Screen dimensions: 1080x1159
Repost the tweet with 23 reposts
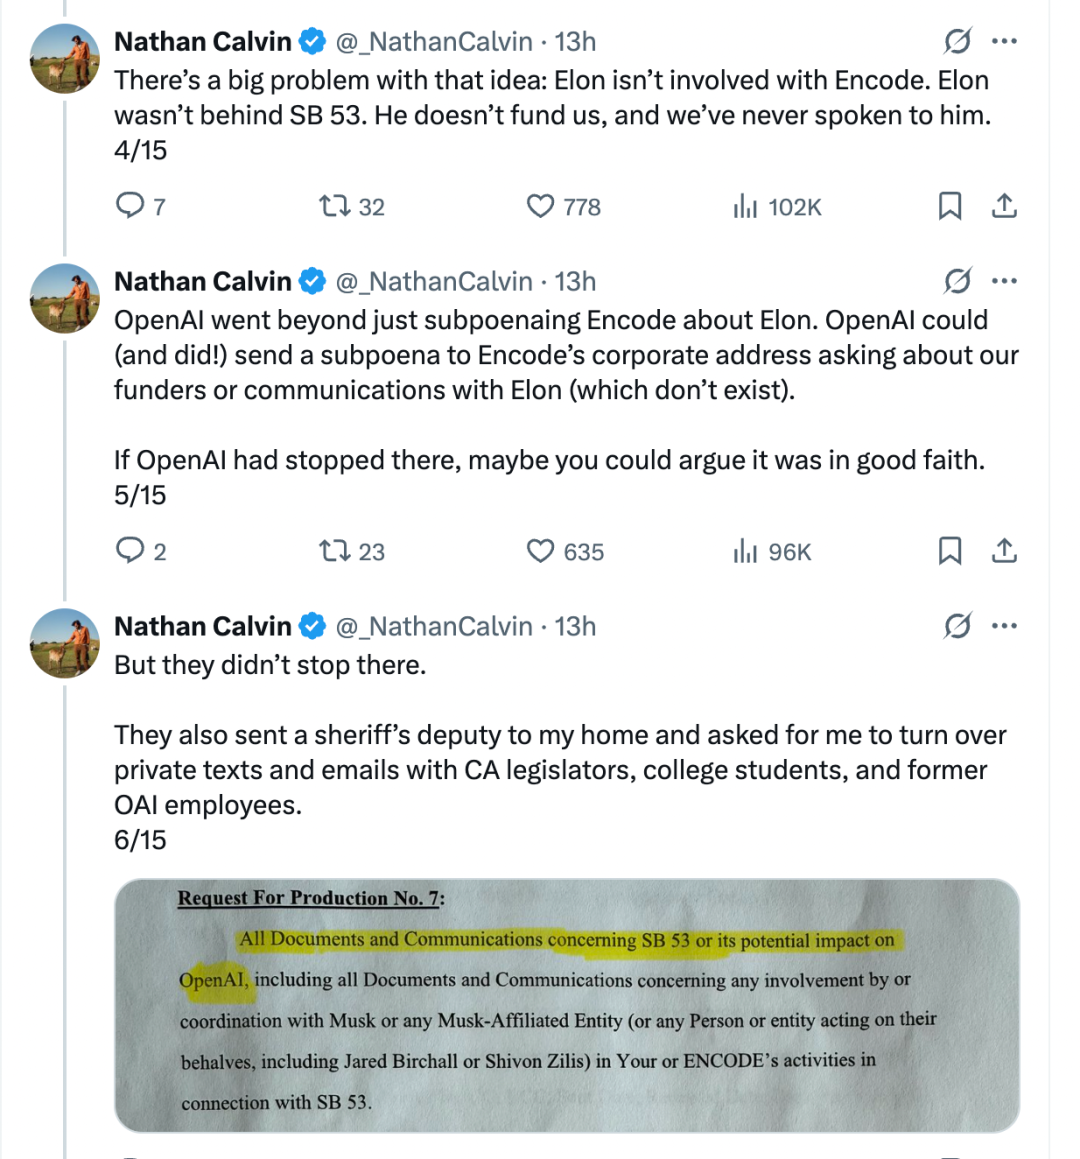tap(334, 551)
